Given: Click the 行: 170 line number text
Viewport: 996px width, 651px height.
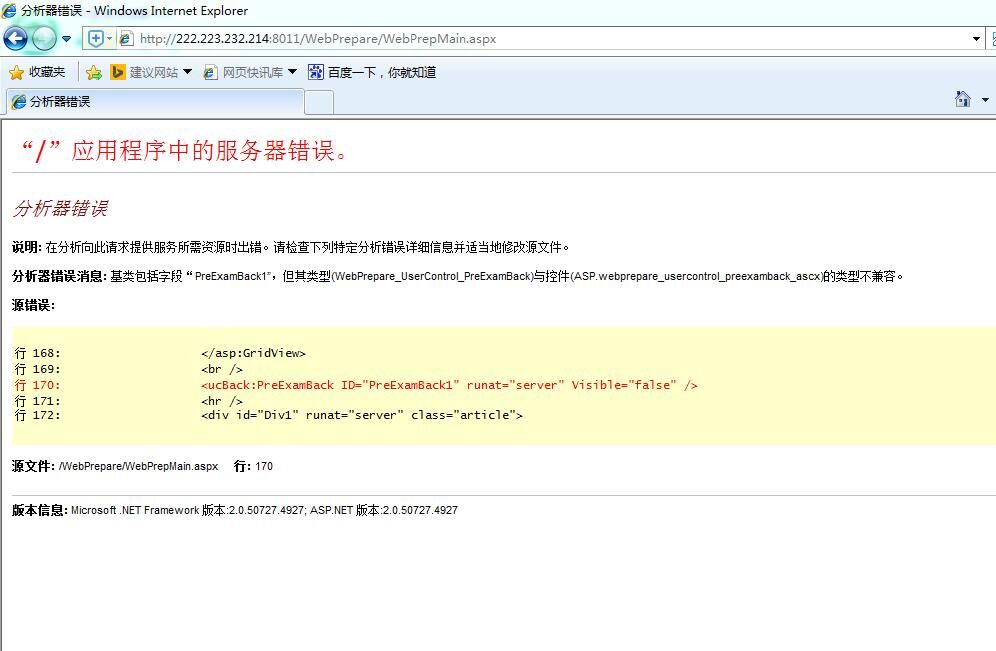Looking at the screenshot, I should 253,466.
